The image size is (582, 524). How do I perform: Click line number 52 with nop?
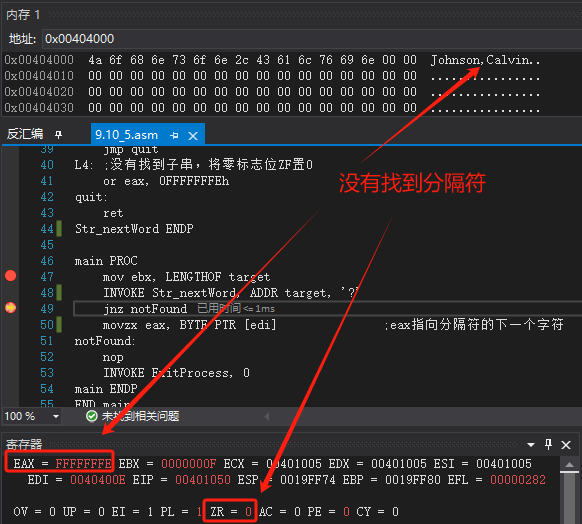(x=47, y=357)
